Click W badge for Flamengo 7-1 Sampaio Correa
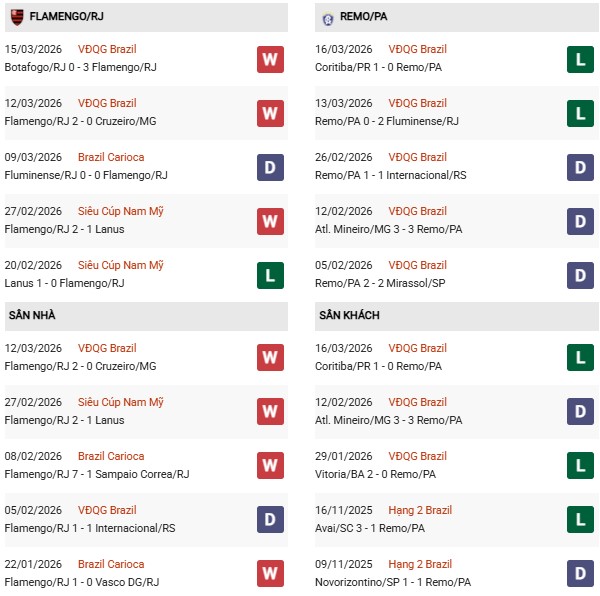 [x=269, y=466]
